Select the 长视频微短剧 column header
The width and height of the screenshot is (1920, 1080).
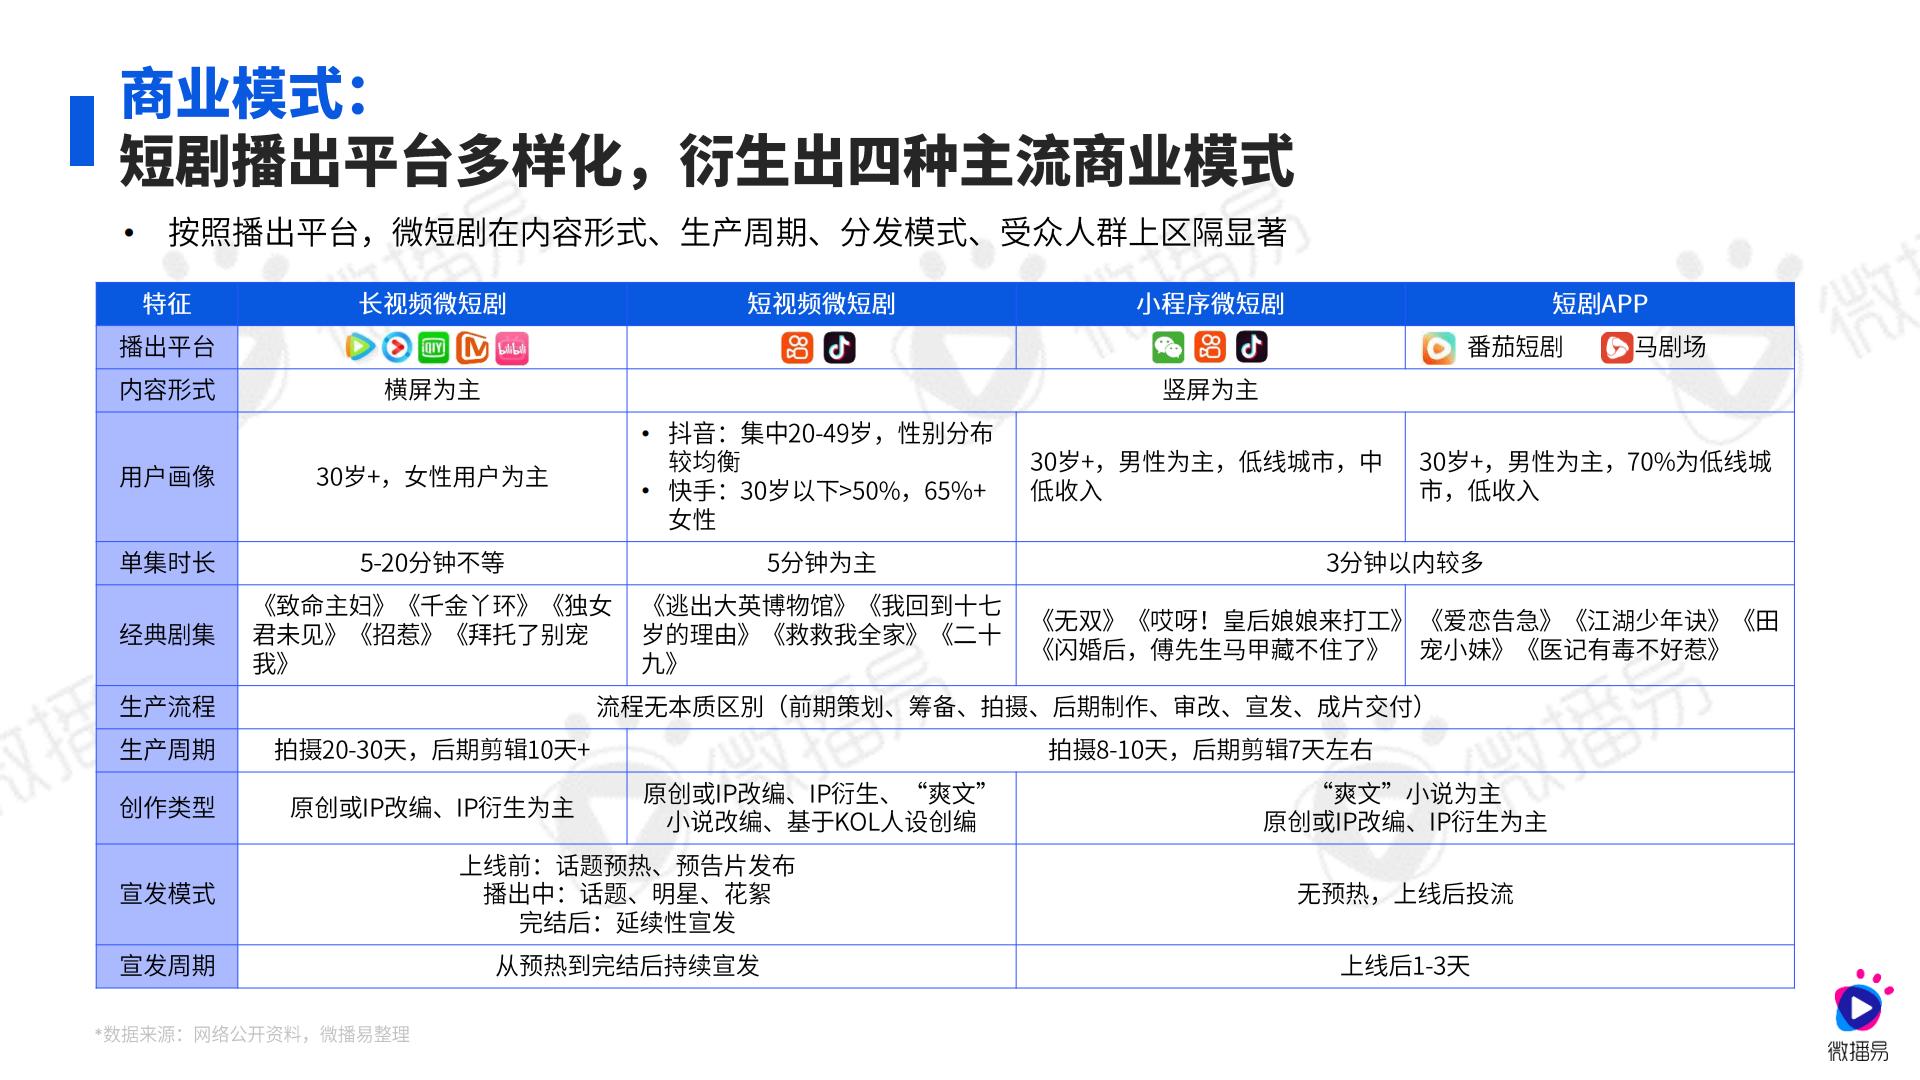coord(432,304)
